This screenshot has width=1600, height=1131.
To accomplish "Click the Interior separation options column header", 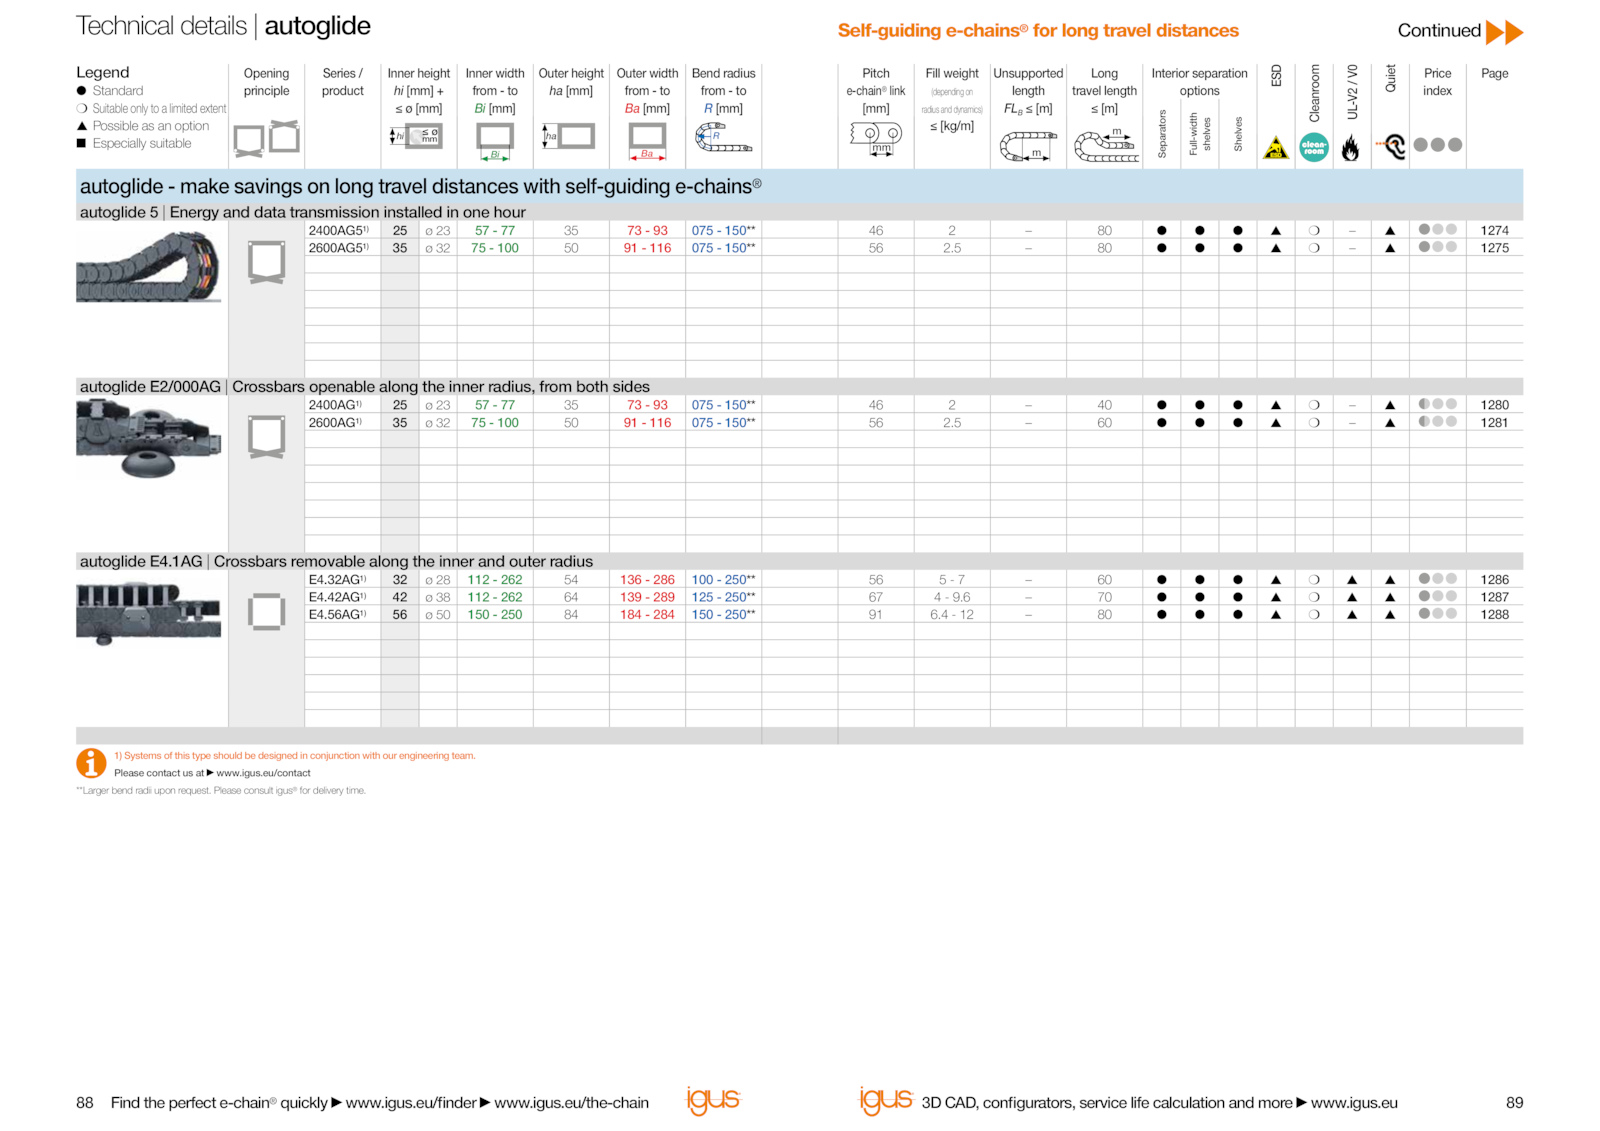I will (1199, 82).
